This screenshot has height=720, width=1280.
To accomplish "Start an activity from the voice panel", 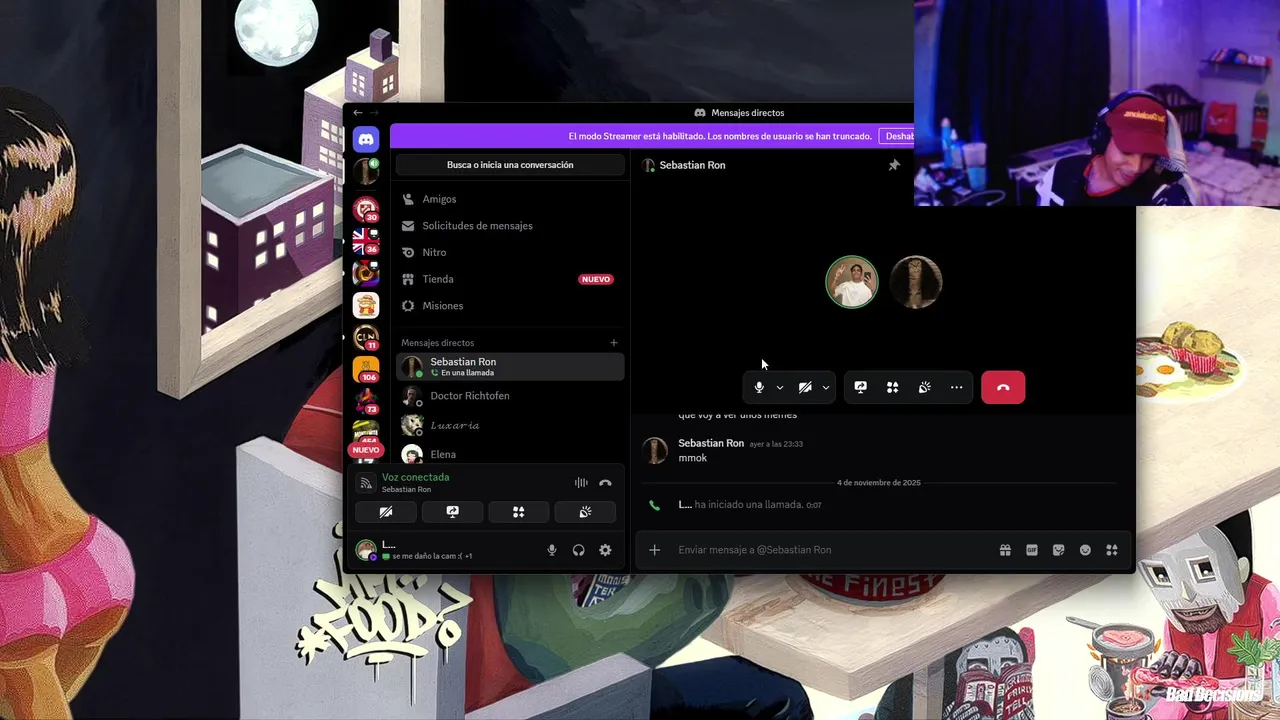I will (x=518, y=512).
